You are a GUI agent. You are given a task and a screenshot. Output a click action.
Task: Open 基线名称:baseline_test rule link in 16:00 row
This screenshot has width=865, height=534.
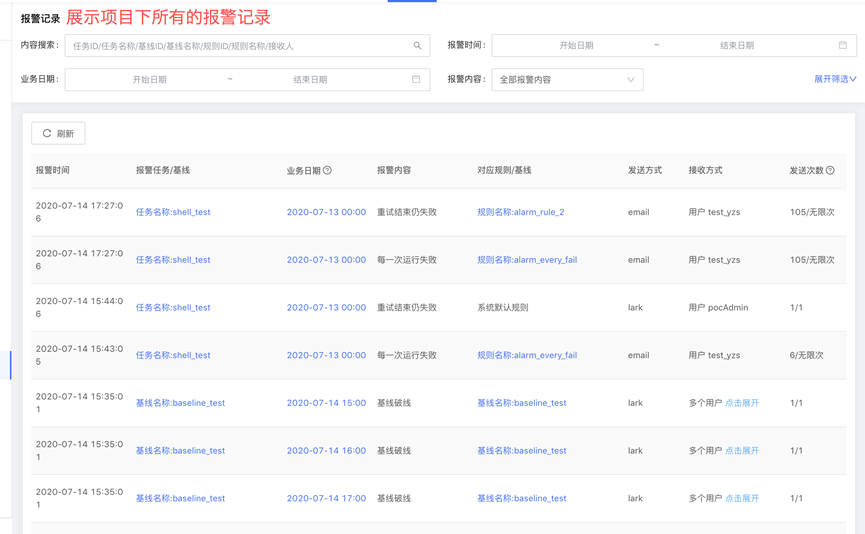point(522,451)
